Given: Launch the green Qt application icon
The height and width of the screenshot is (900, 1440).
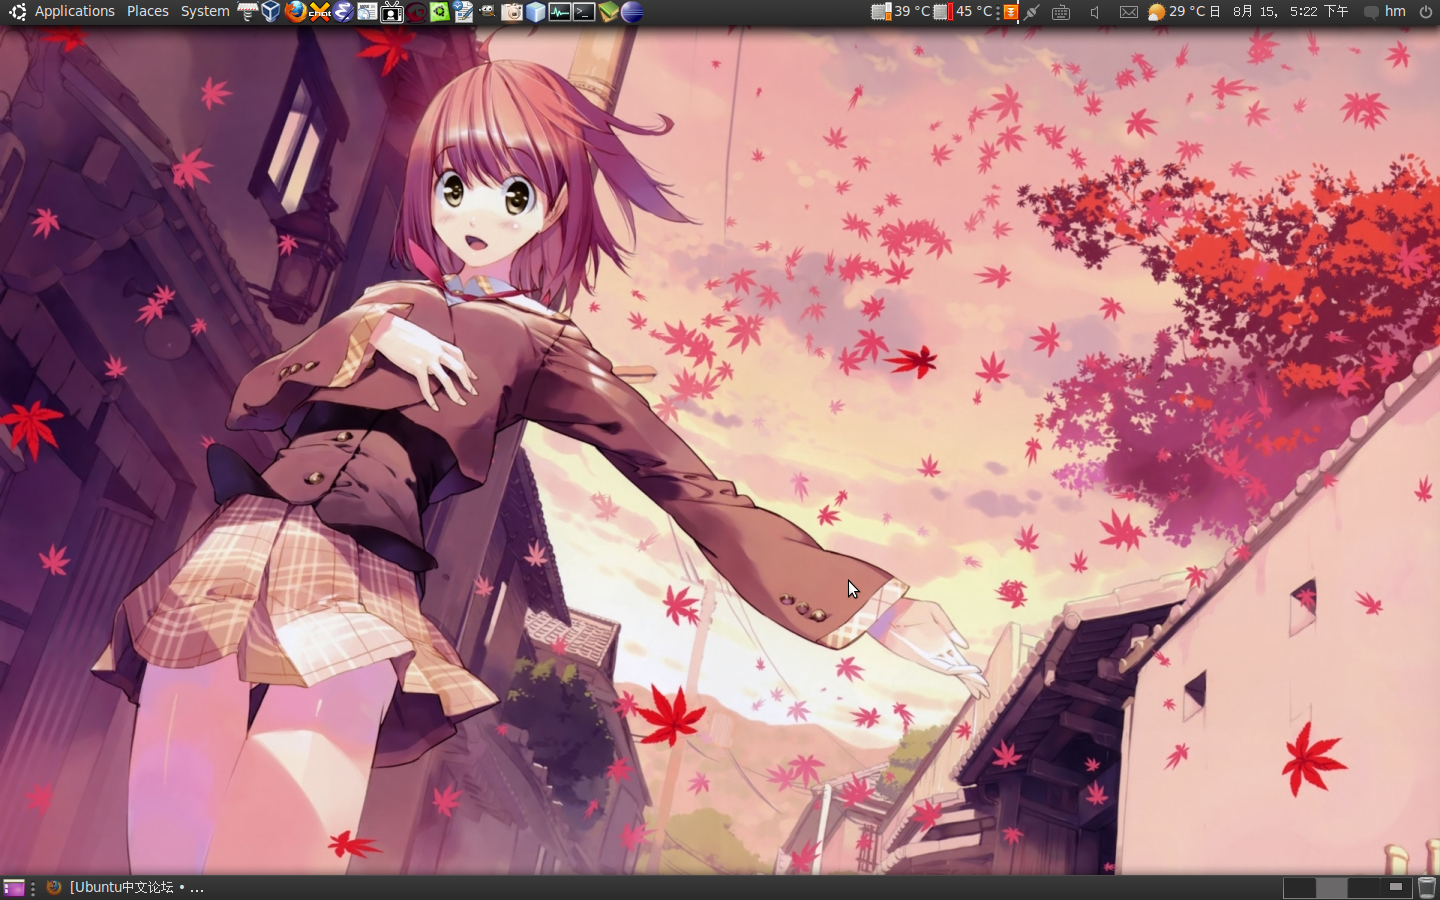Looking at the screenshot, I should pos(440,12).
